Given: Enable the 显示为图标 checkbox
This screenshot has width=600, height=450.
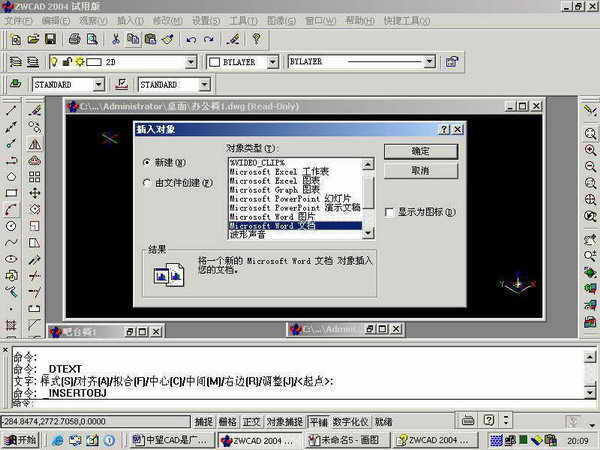Looking at the screenshot, I should tap(390, 212).
